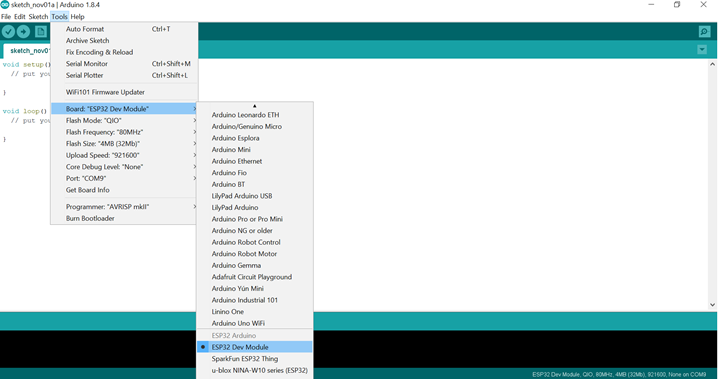
Task: Click the Upload arrow toolbar icon
Action: [23, 32]
